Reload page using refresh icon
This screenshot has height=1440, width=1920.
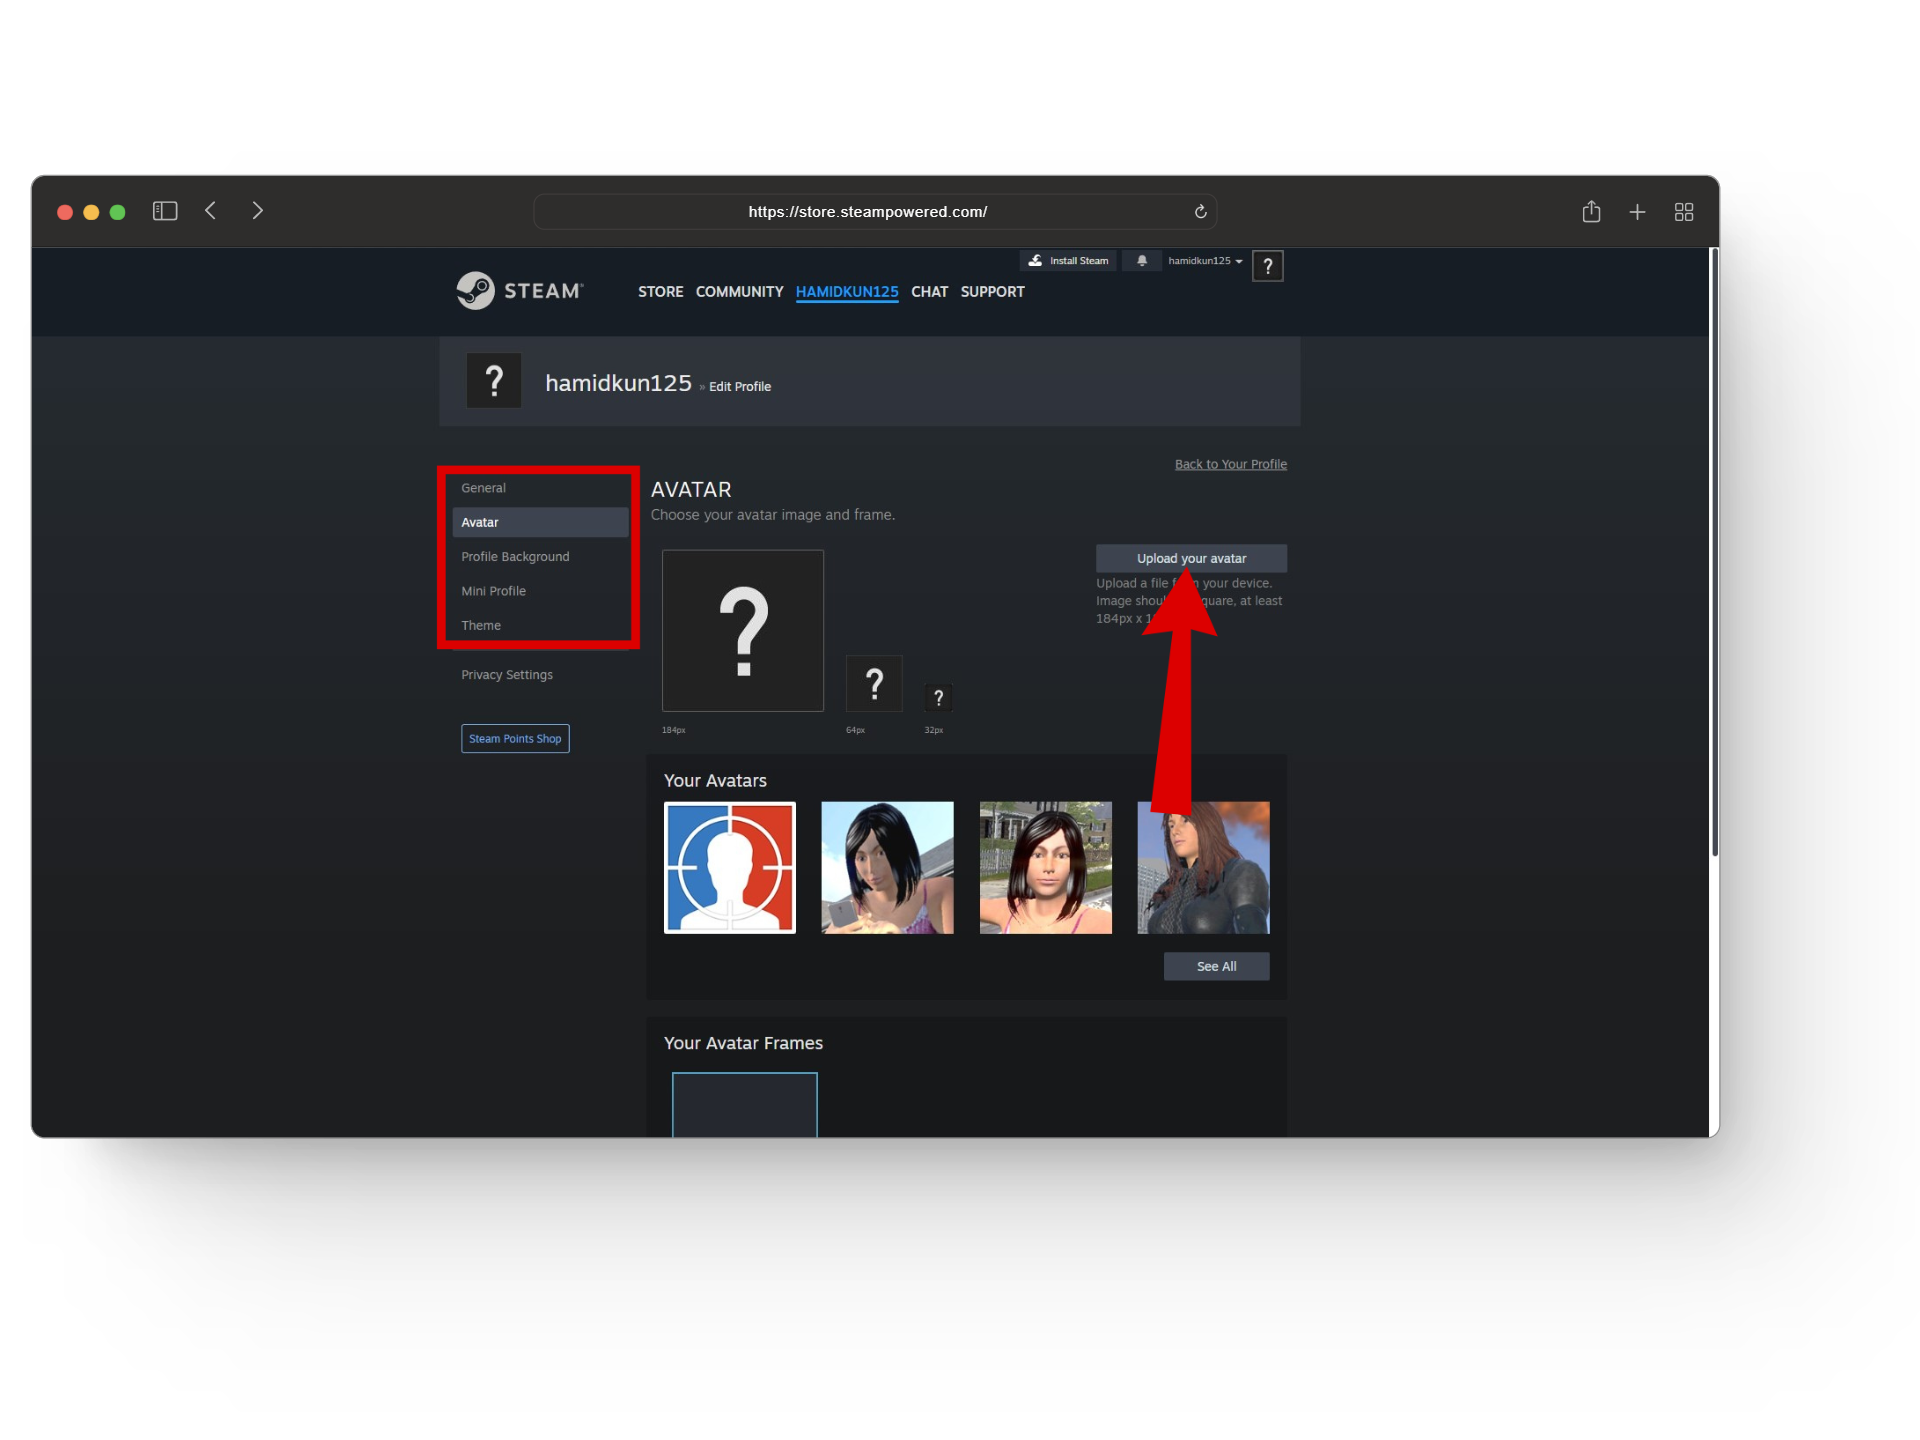[1200, 212]
